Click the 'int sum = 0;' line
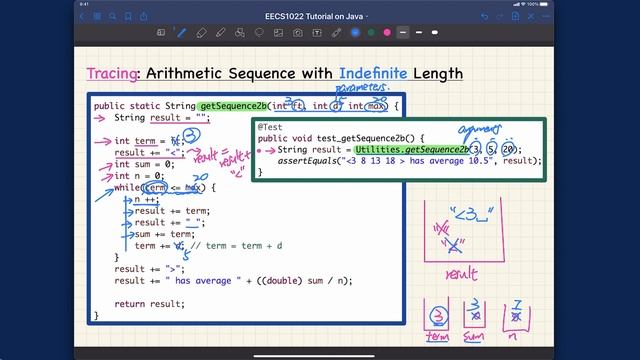The width and height of the screenshot is (640, 360). tap(144, 164)
